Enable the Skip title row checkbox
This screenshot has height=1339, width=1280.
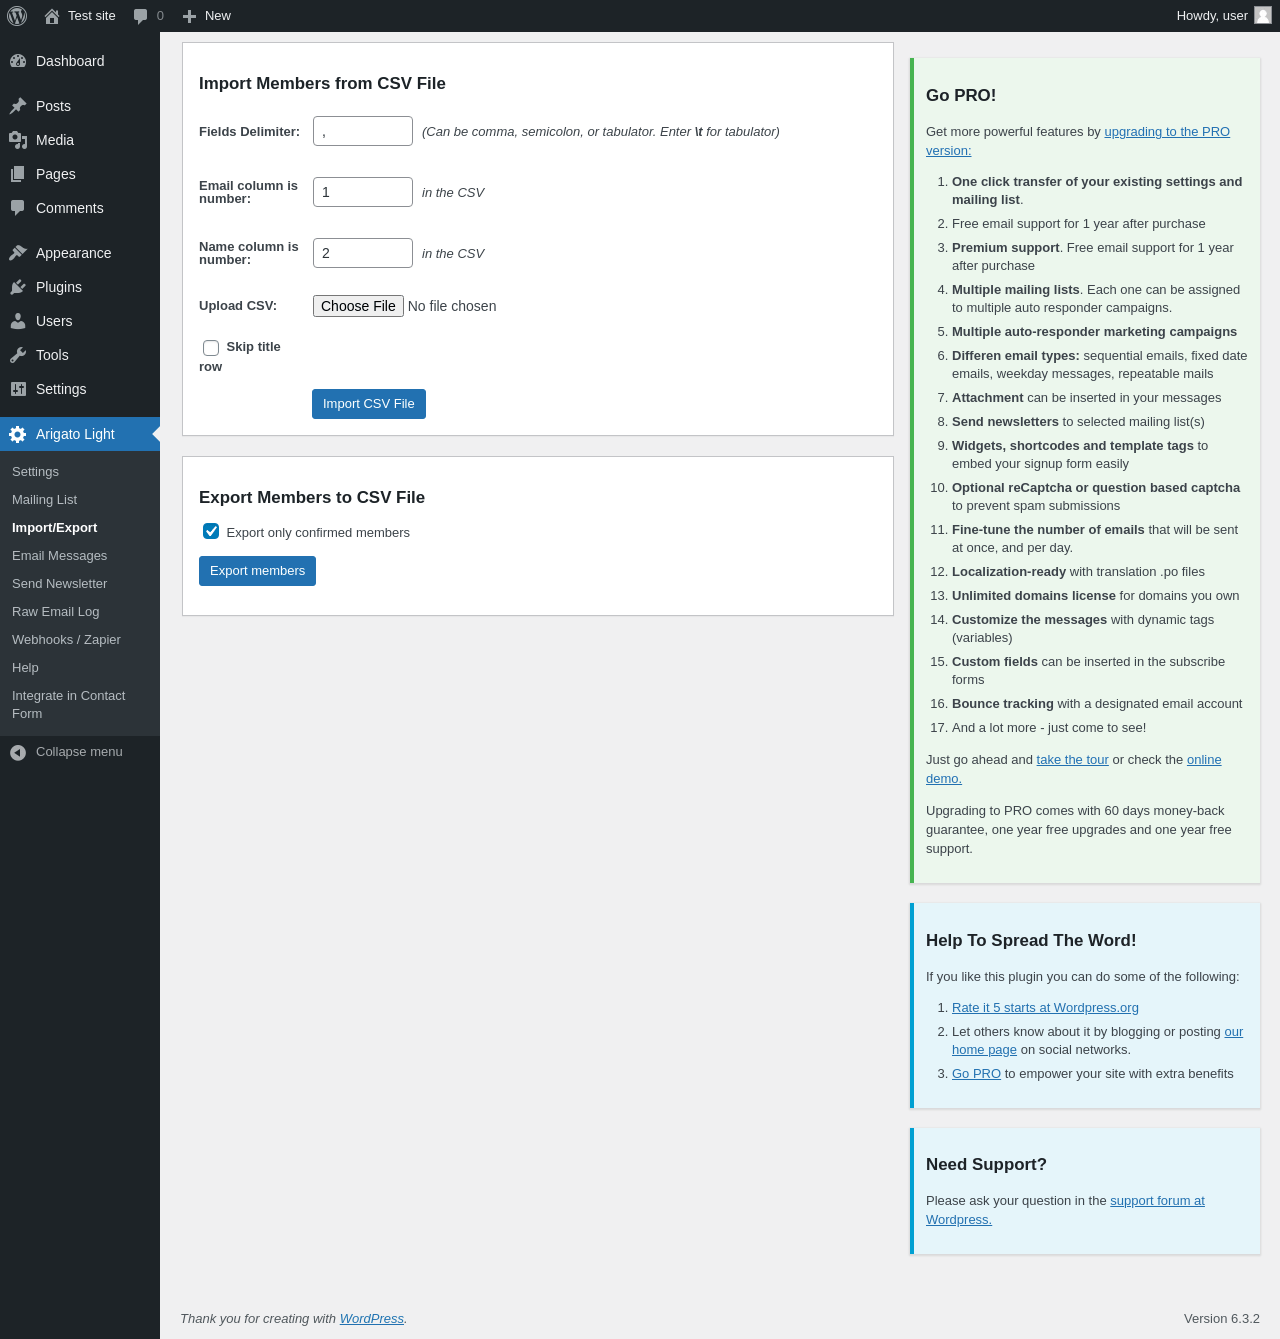pos(211,348)
